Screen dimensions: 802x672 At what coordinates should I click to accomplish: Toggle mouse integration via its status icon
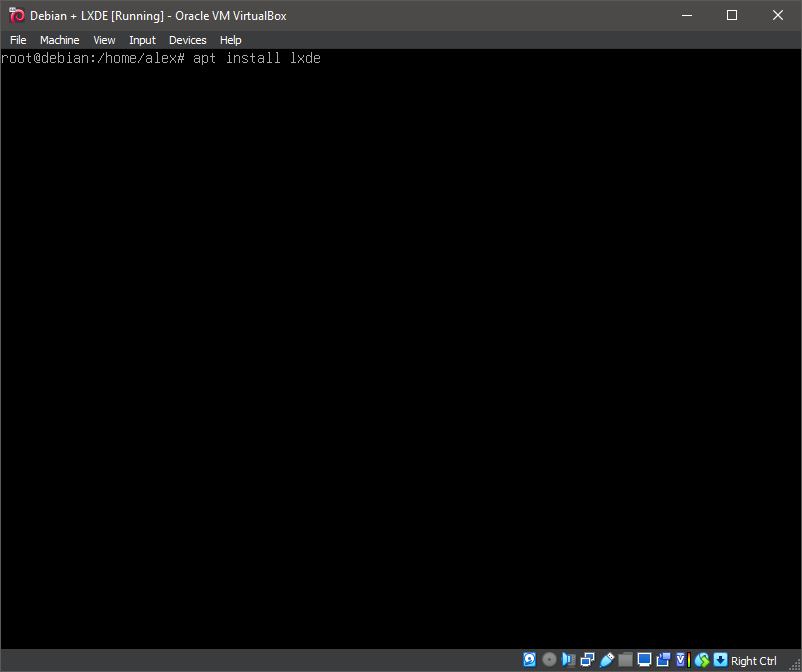pyautogui.click(x=702, y=660)
